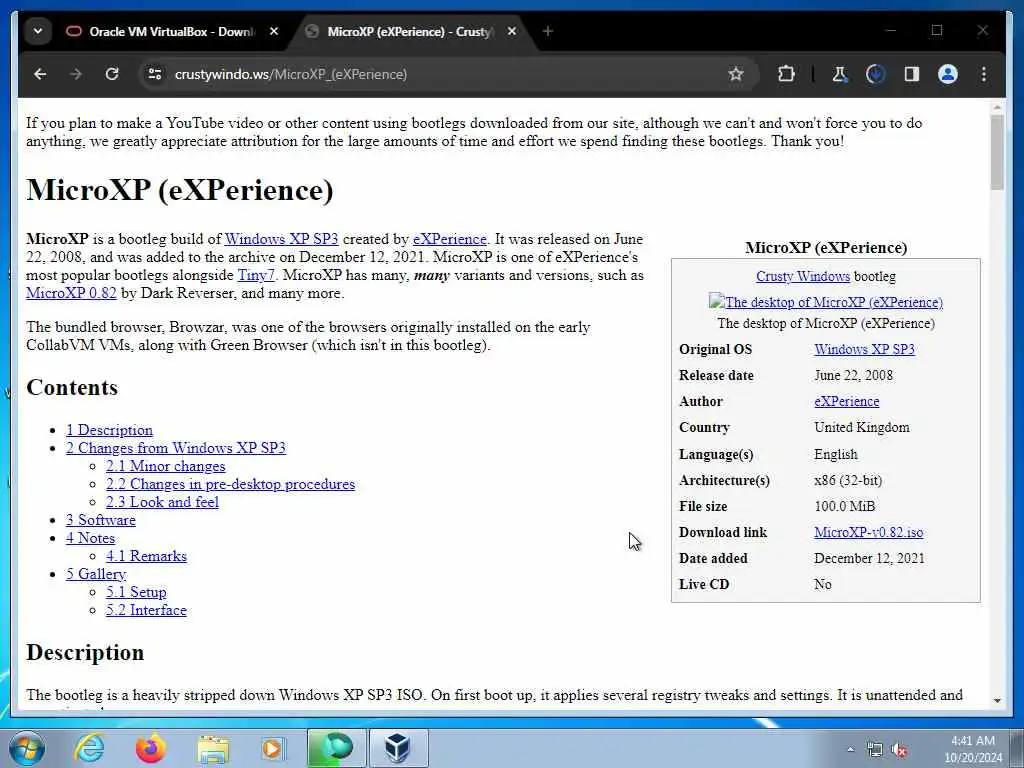Open a new browser tab
1024x768 pixels.
click(547, 31)
